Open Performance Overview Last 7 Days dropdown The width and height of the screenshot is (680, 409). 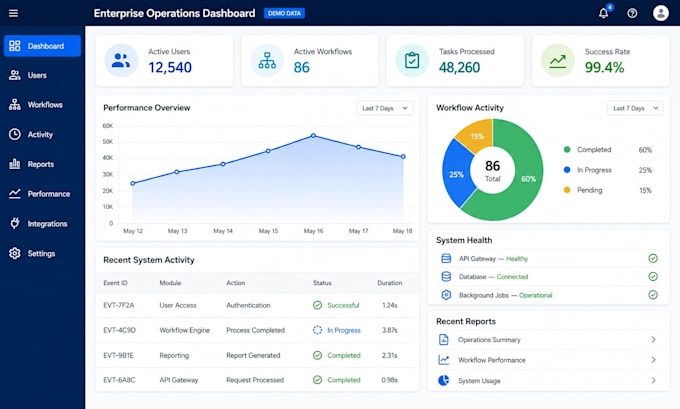tap(385, 108)
